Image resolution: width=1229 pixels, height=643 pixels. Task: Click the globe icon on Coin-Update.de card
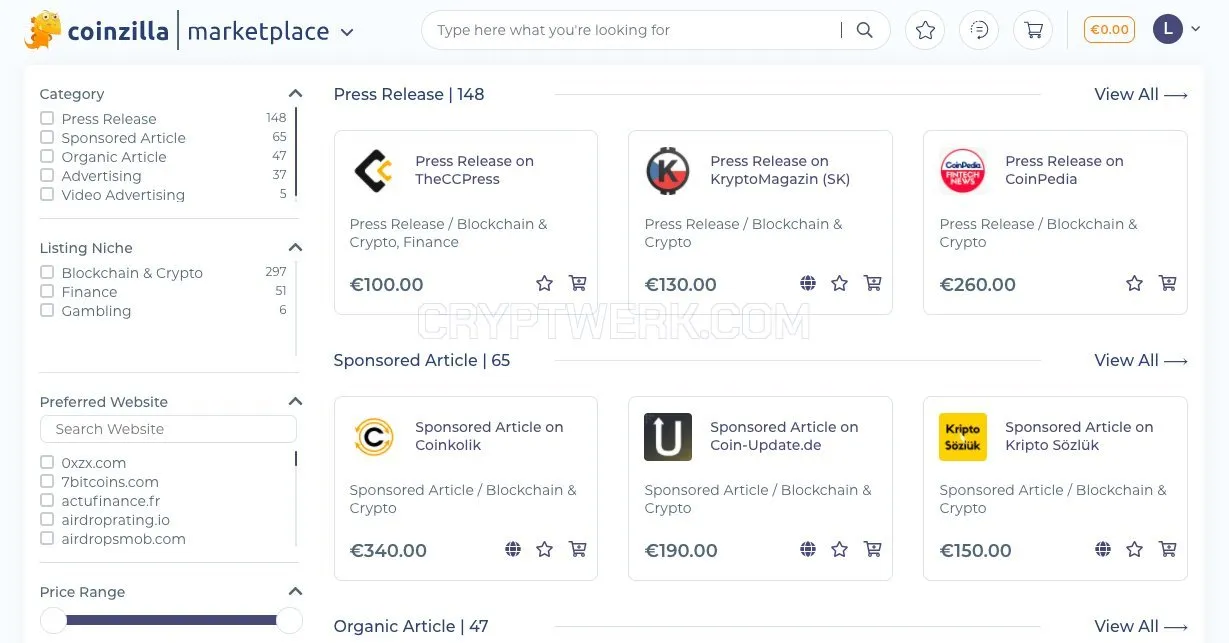[x=808, y=550]
